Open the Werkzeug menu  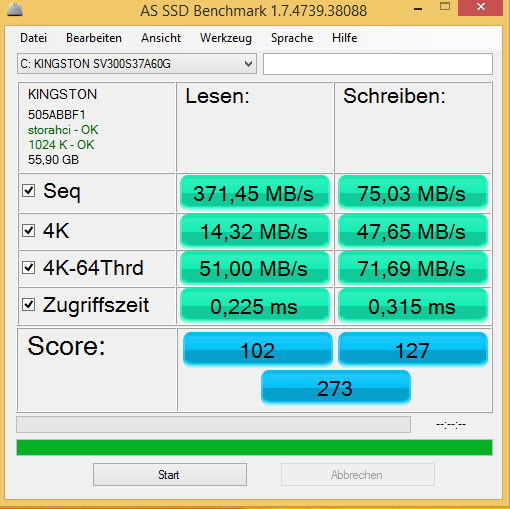pos(226,38)
